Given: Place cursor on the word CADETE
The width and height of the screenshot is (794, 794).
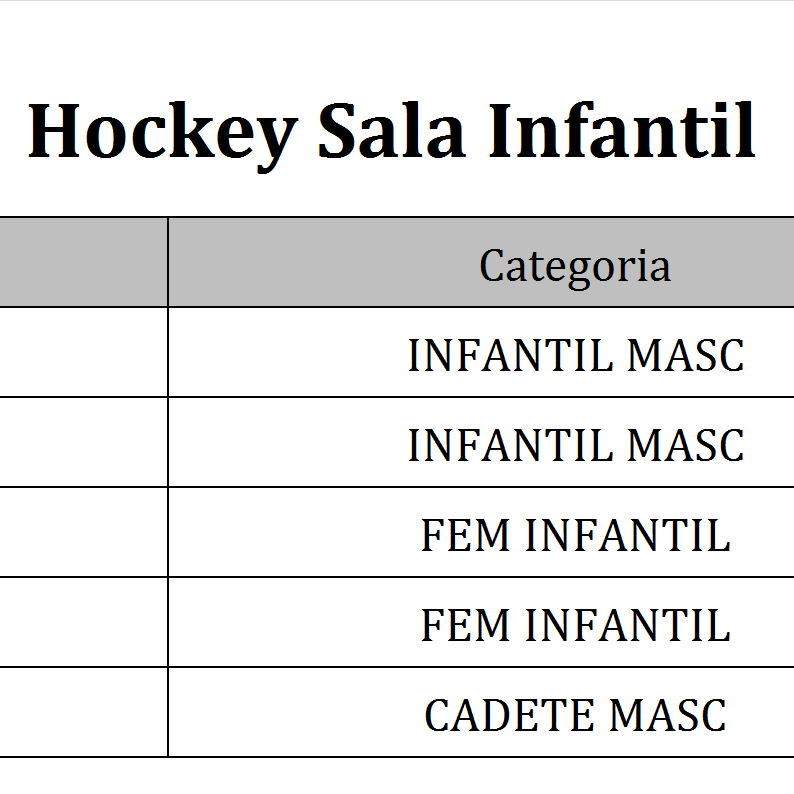Looking at the screenshot, I should pos(511,716).
